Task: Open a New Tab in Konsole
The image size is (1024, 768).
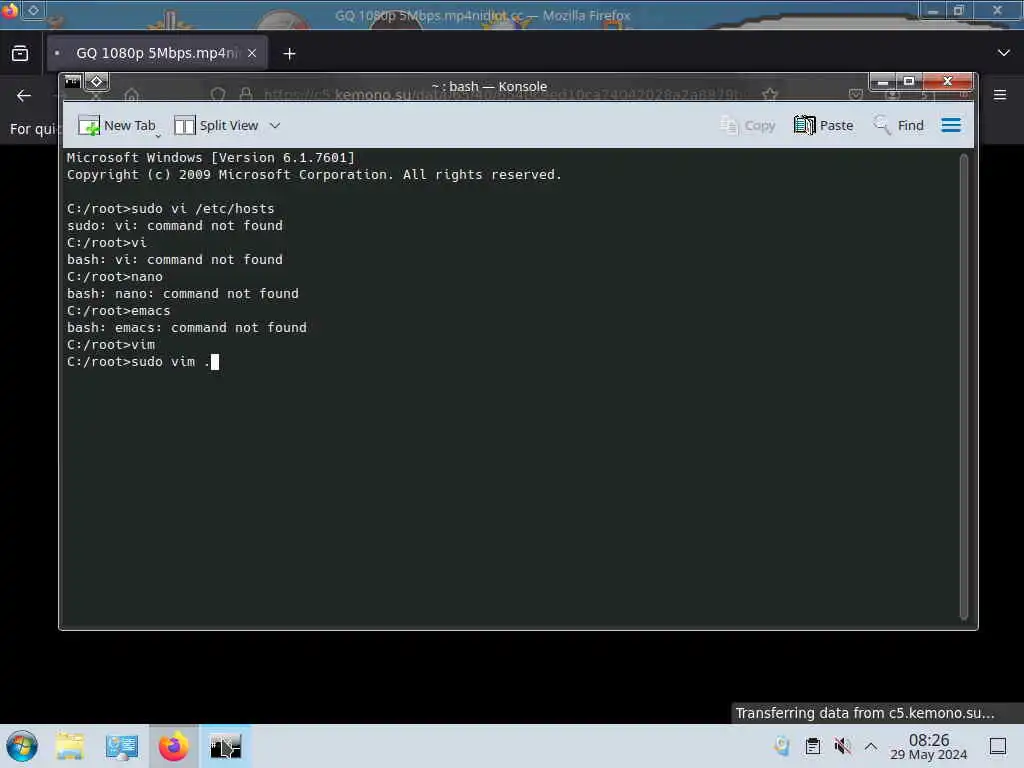Action: (118, 125)
